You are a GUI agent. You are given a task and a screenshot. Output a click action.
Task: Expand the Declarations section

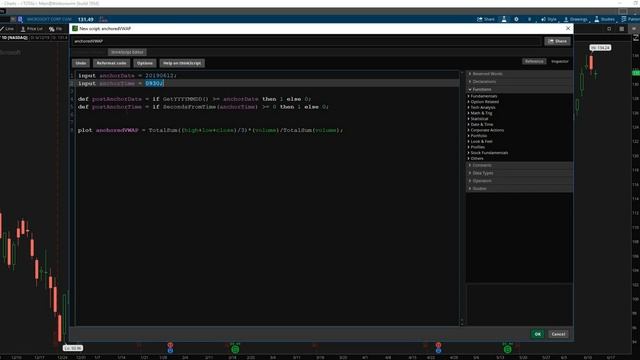click(519, 82)
